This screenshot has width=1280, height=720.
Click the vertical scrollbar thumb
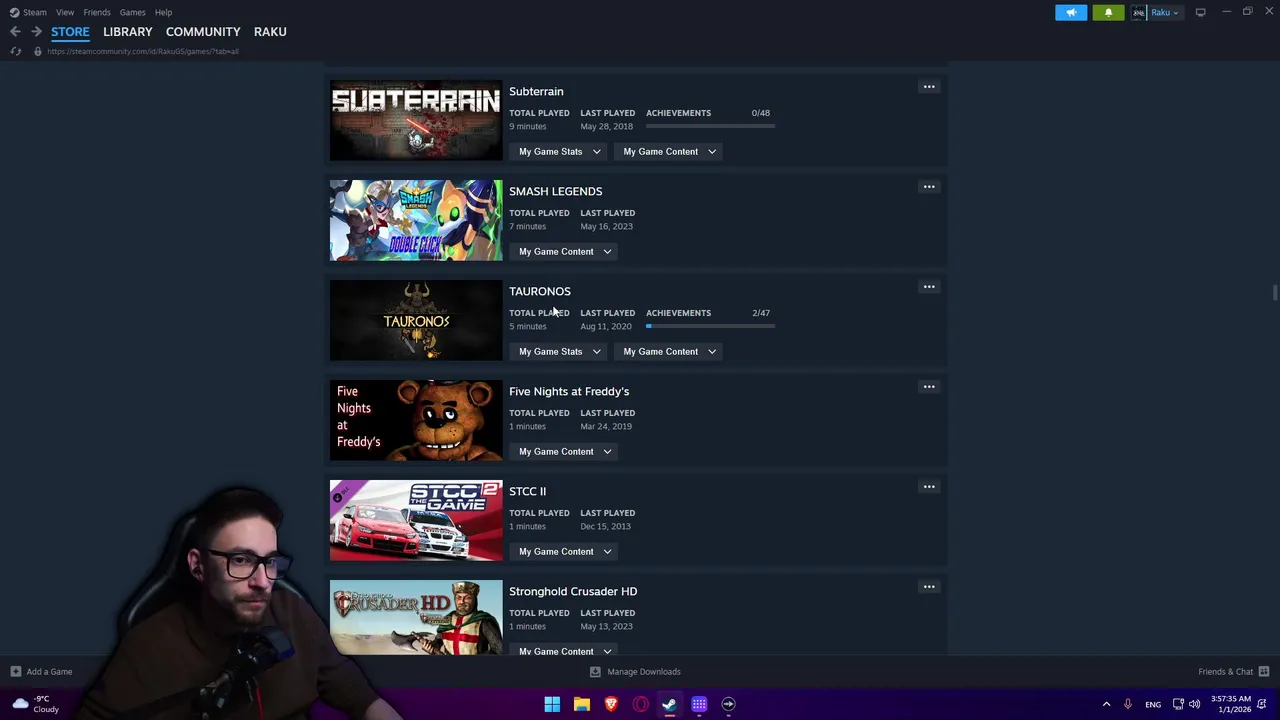click(x=1274, y=292)
